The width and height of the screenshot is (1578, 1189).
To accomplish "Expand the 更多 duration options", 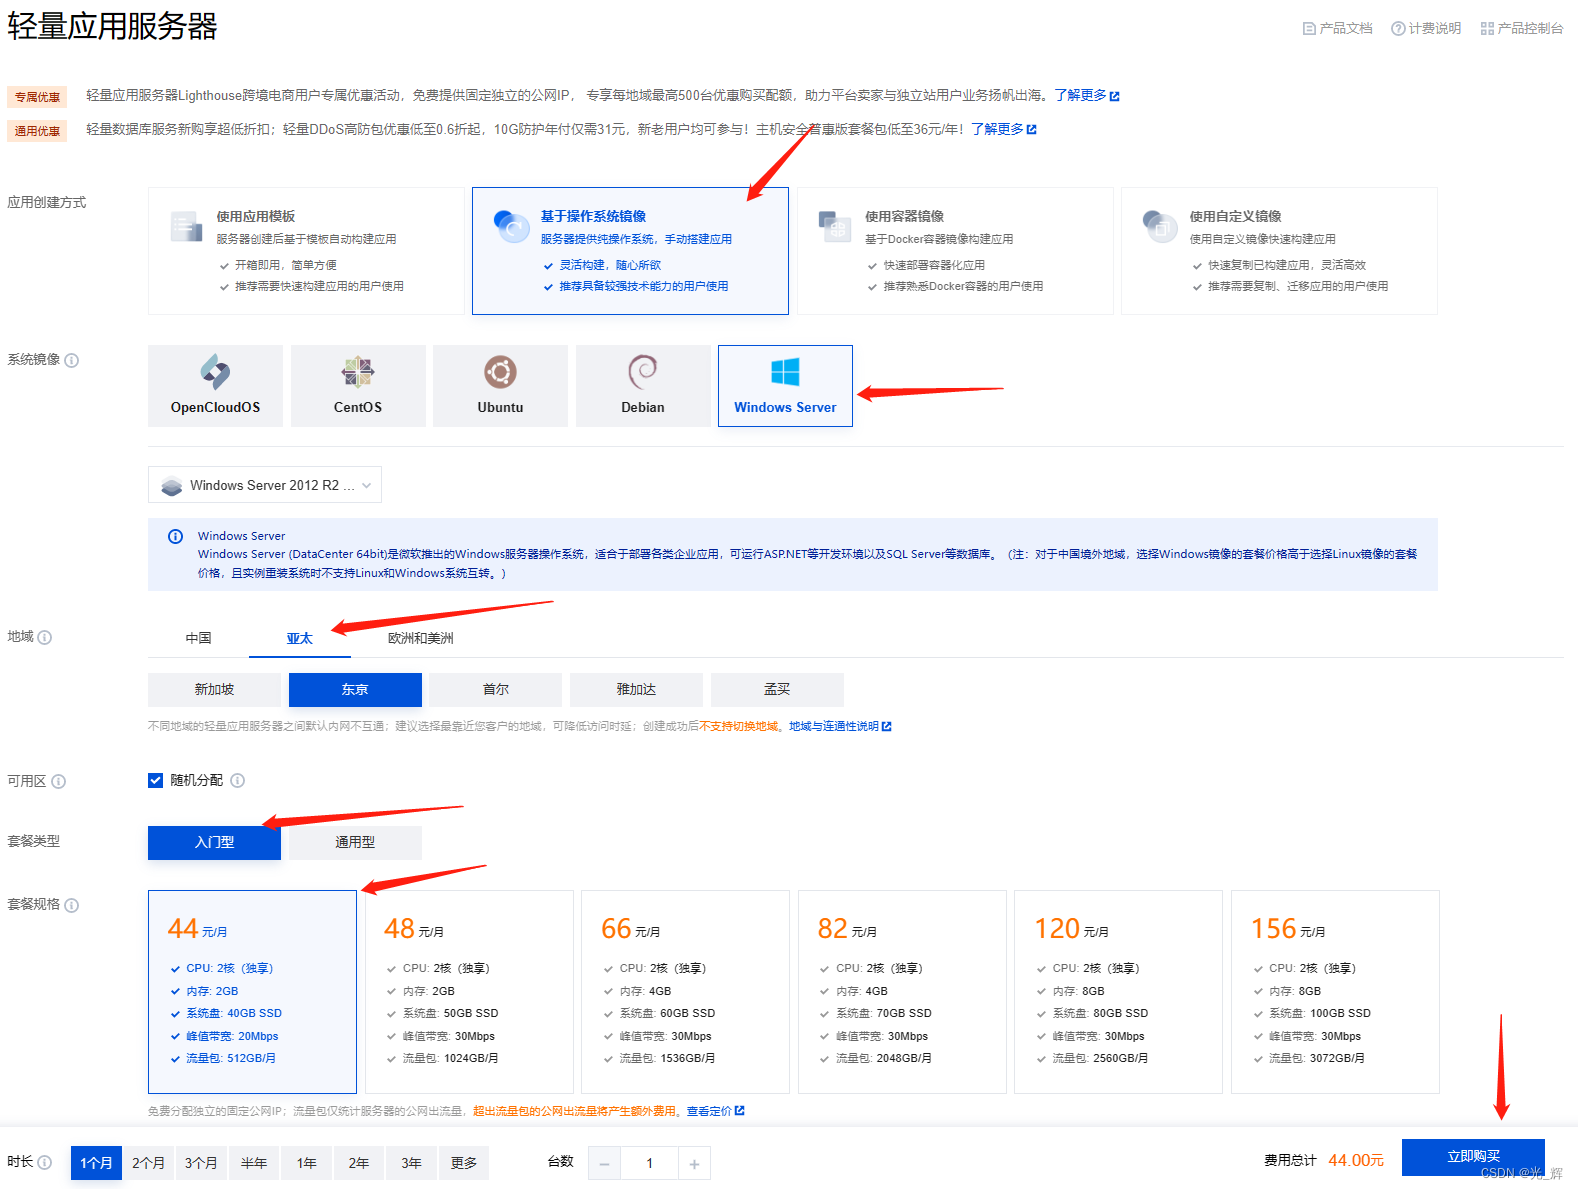I will (464, 1163).
